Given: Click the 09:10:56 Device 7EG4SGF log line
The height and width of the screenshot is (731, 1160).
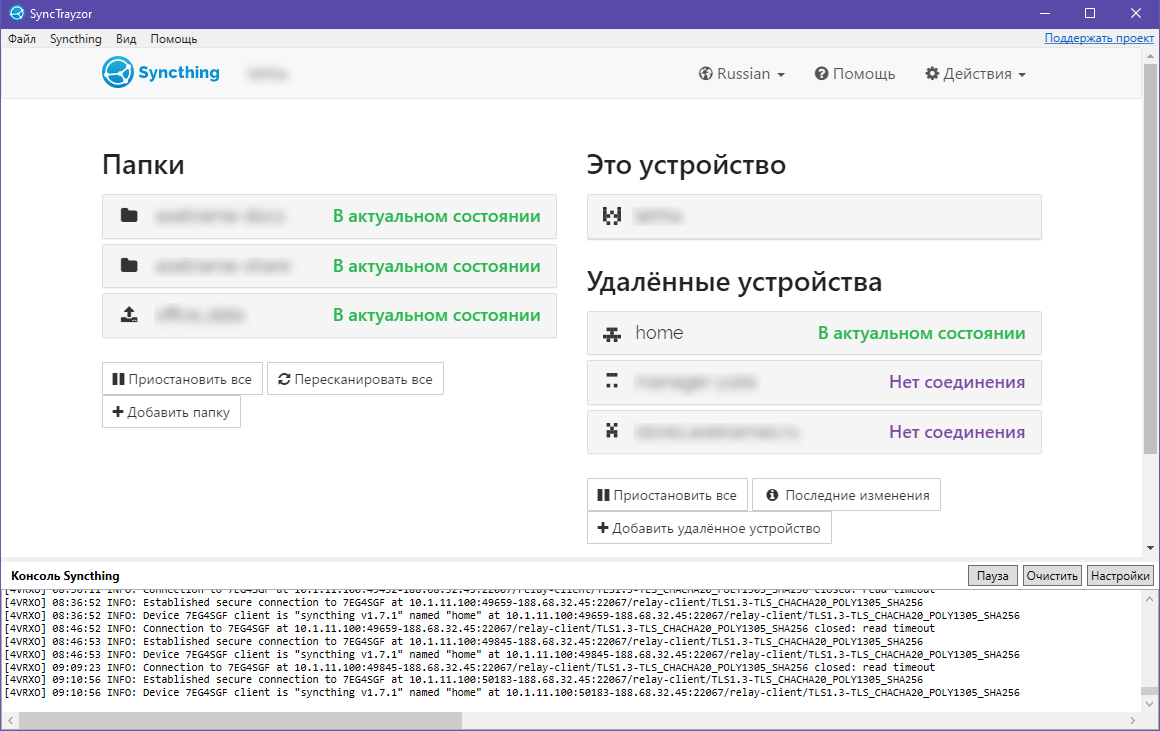Looking at the screenshot, I should tap(512, 693).
